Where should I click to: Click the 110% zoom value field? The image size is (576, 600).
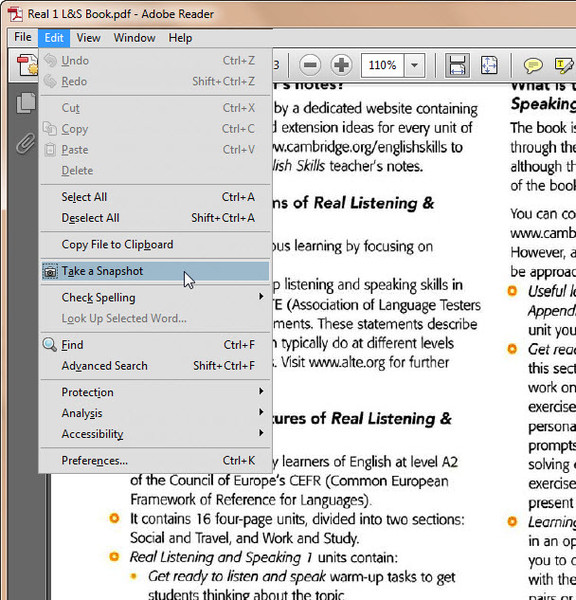[382, 65]
